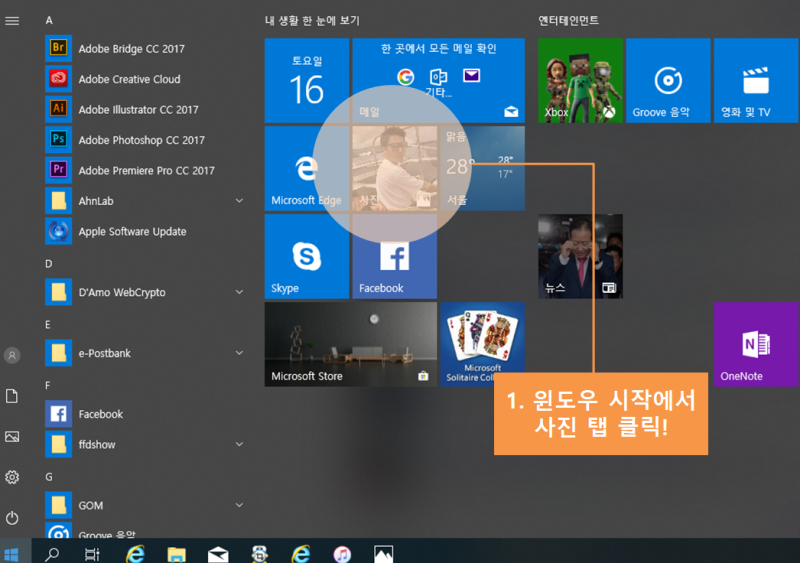Expand the AhnLab folder
This screenshot has width=800, height=563.
click(239, 201)
